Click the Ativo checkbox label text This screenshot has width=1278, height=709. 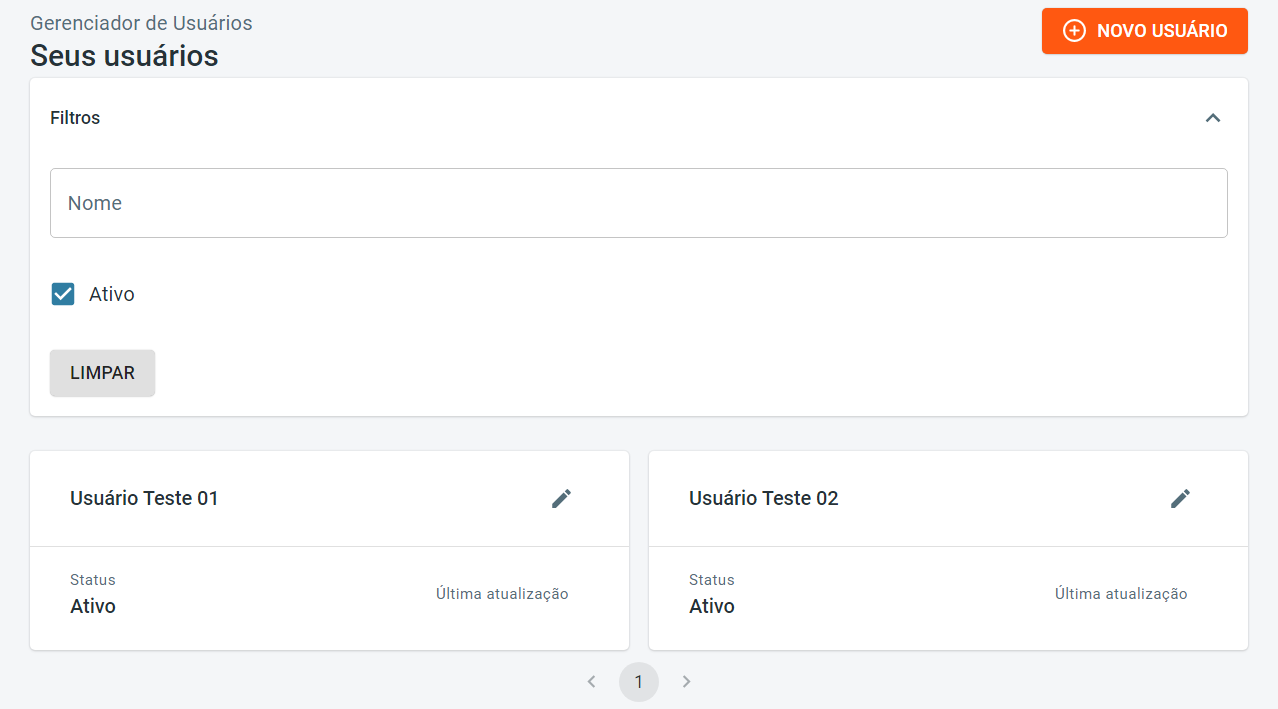point(112,295)
